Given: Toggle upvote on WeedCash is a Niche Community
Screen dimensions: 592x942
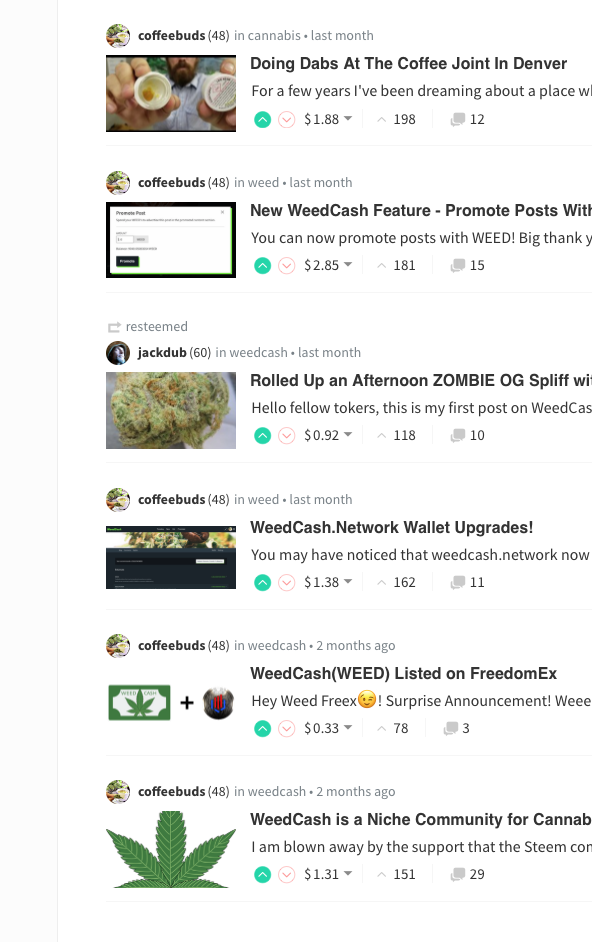Looking at the screenshot, I should click(263, 875).
